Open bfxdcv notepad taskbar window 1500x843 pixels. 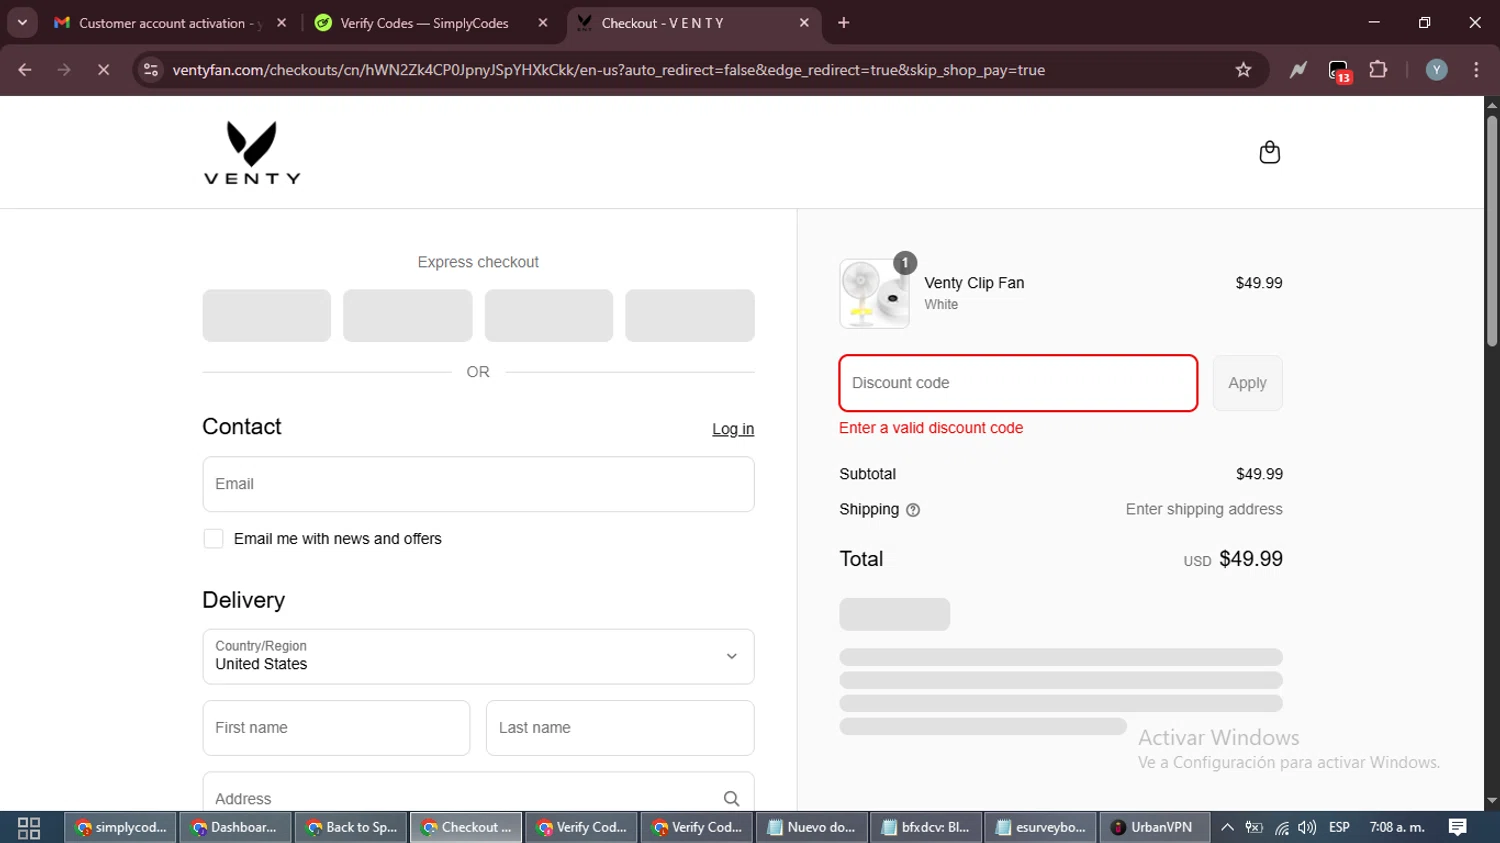tap(926, 827)
